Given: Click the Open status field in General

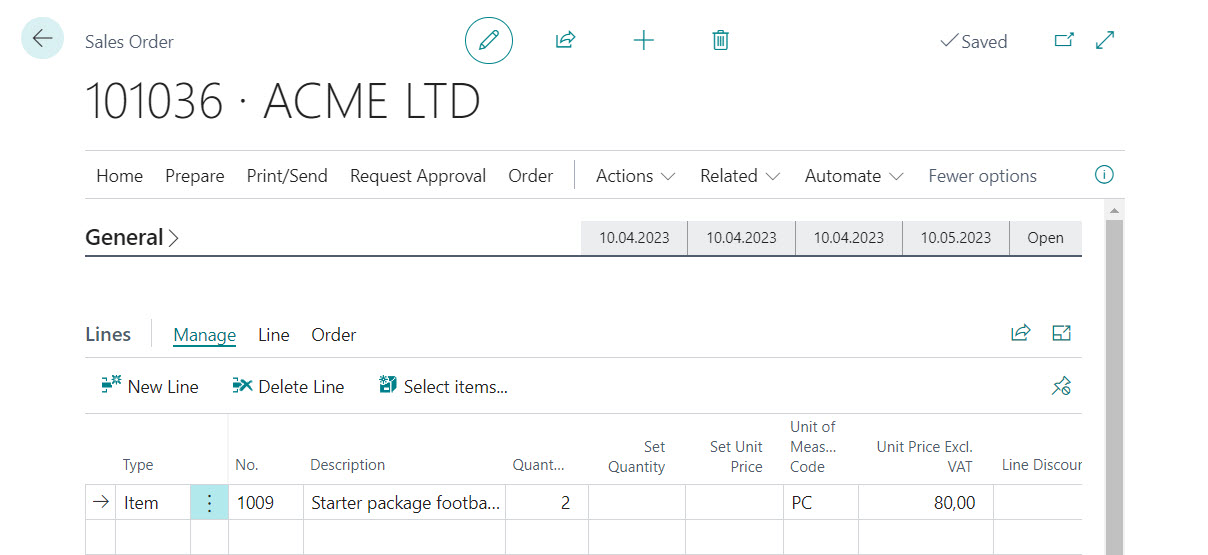Looking at the screenshot, I should coord(1046,238).
